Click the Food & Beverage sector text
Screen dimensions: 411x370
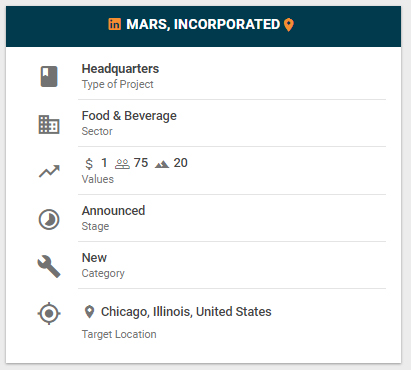[129, 116]
